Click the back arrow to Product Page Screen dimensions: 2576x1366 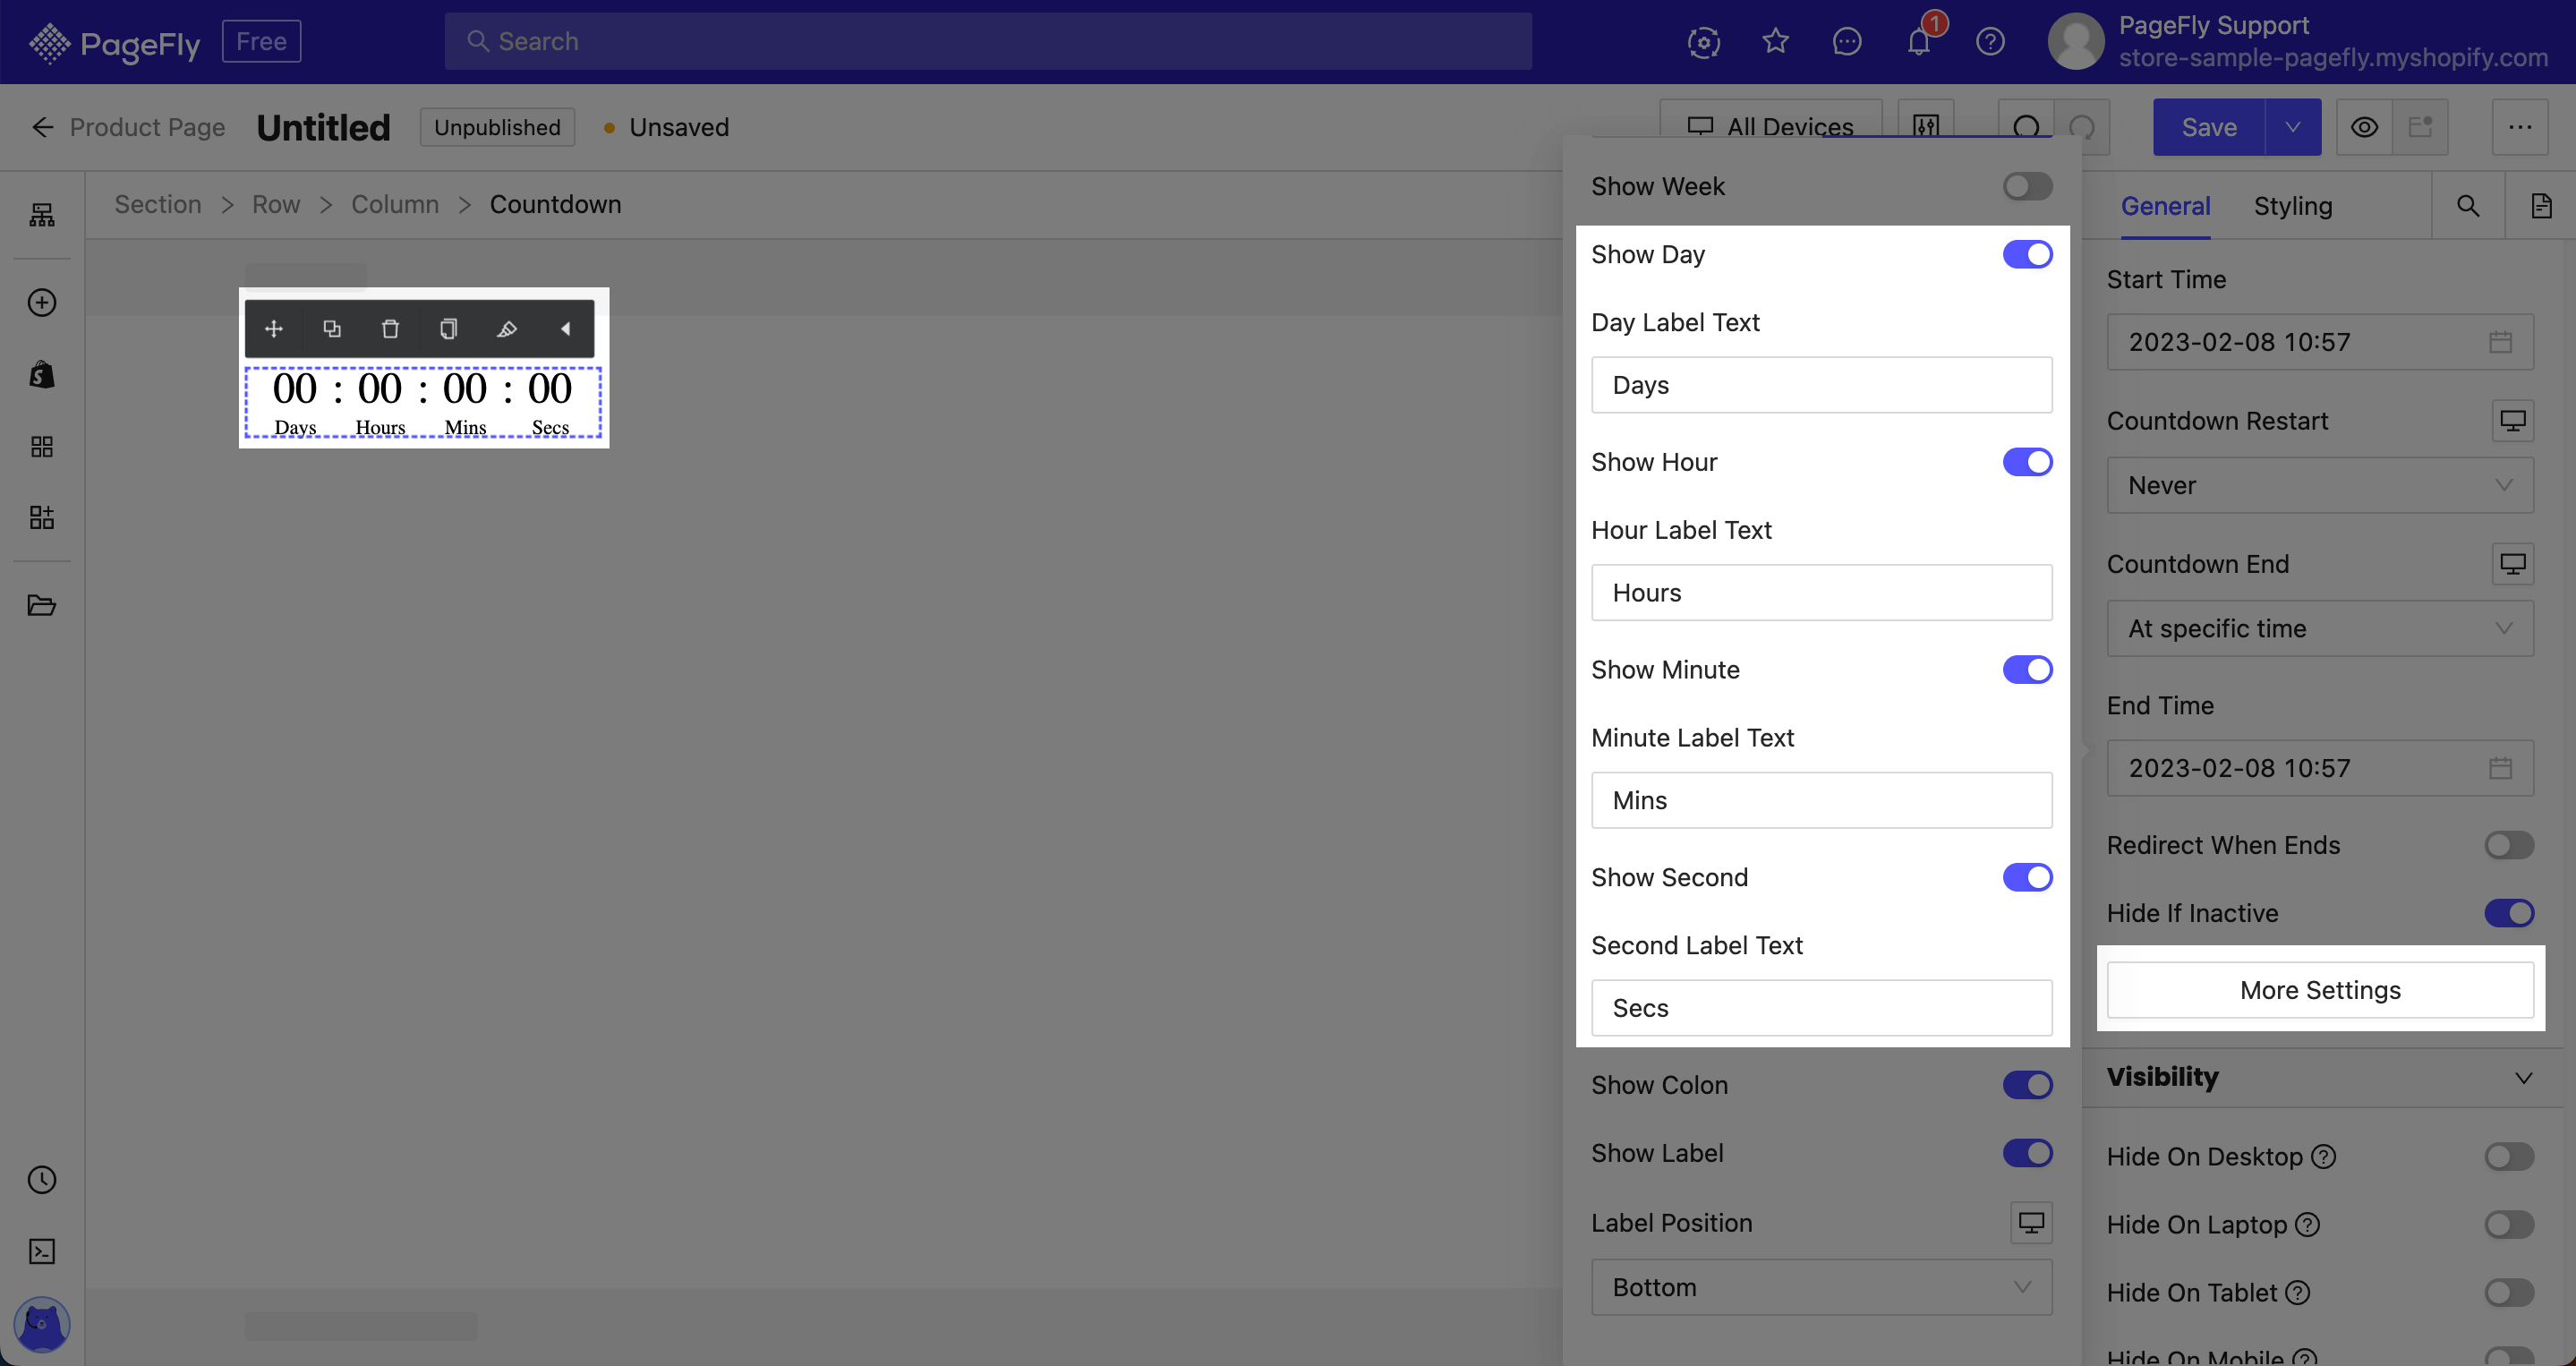click(42, 127)
